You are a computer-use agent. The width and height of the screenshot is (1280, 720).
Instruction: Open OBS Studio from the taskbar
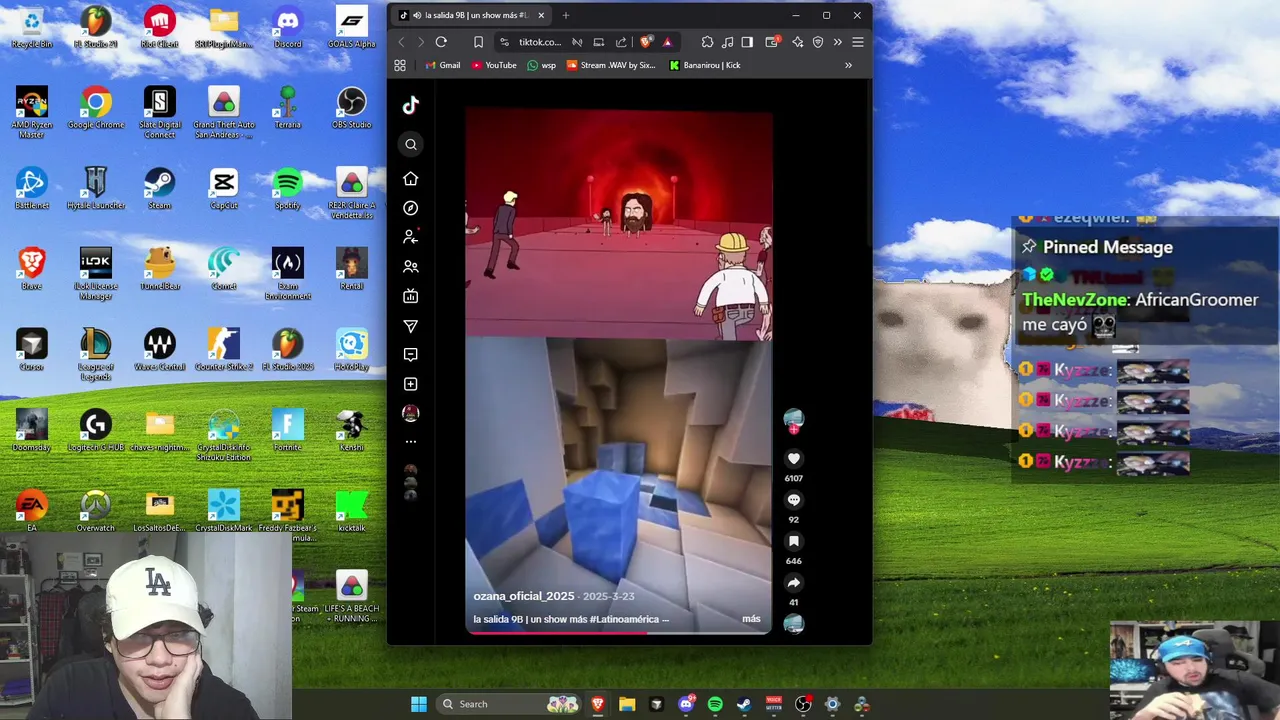point(803,704)
